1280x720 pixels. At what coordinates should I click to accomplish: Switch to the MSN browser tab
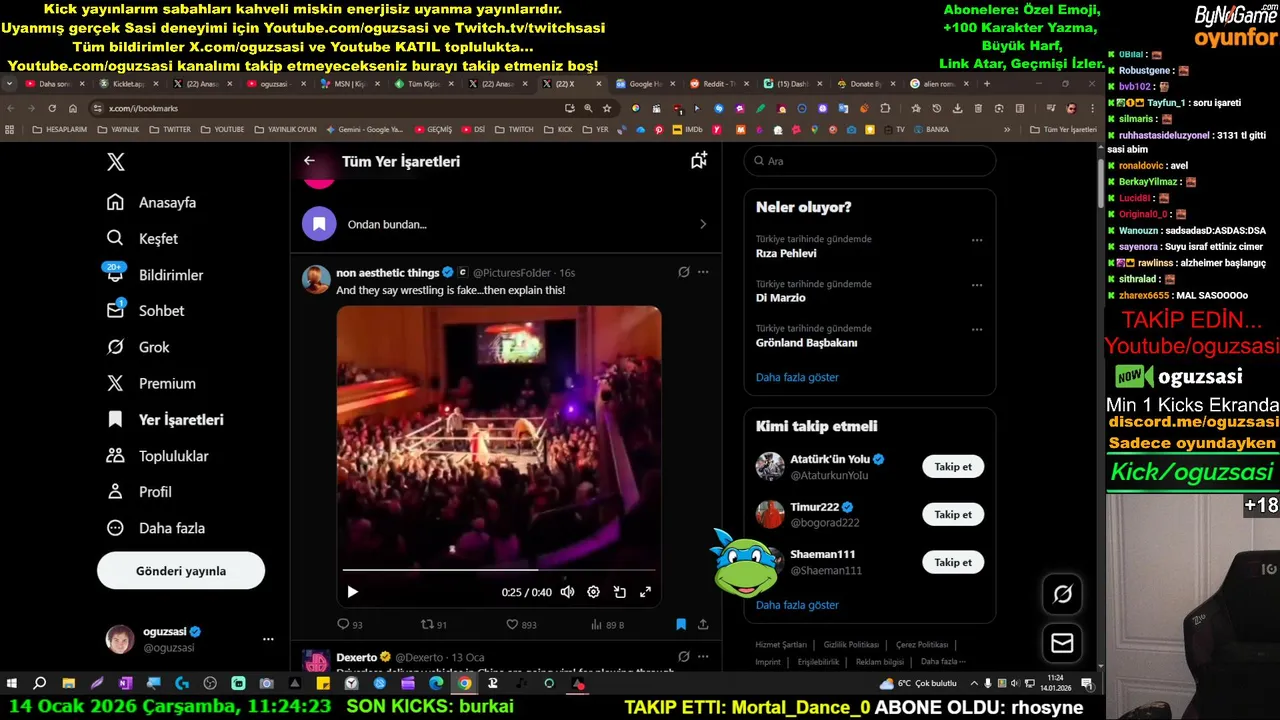tap(350, 84)
